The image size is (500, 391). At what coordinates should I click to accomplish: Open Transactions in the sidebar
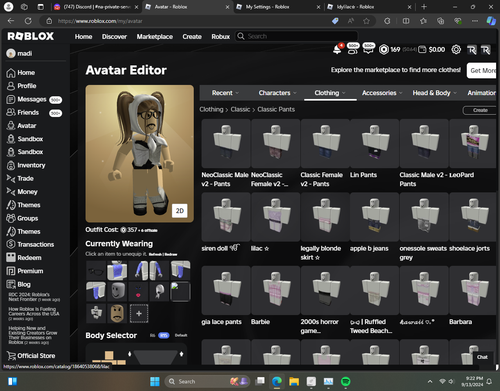[x=30, y=244]
